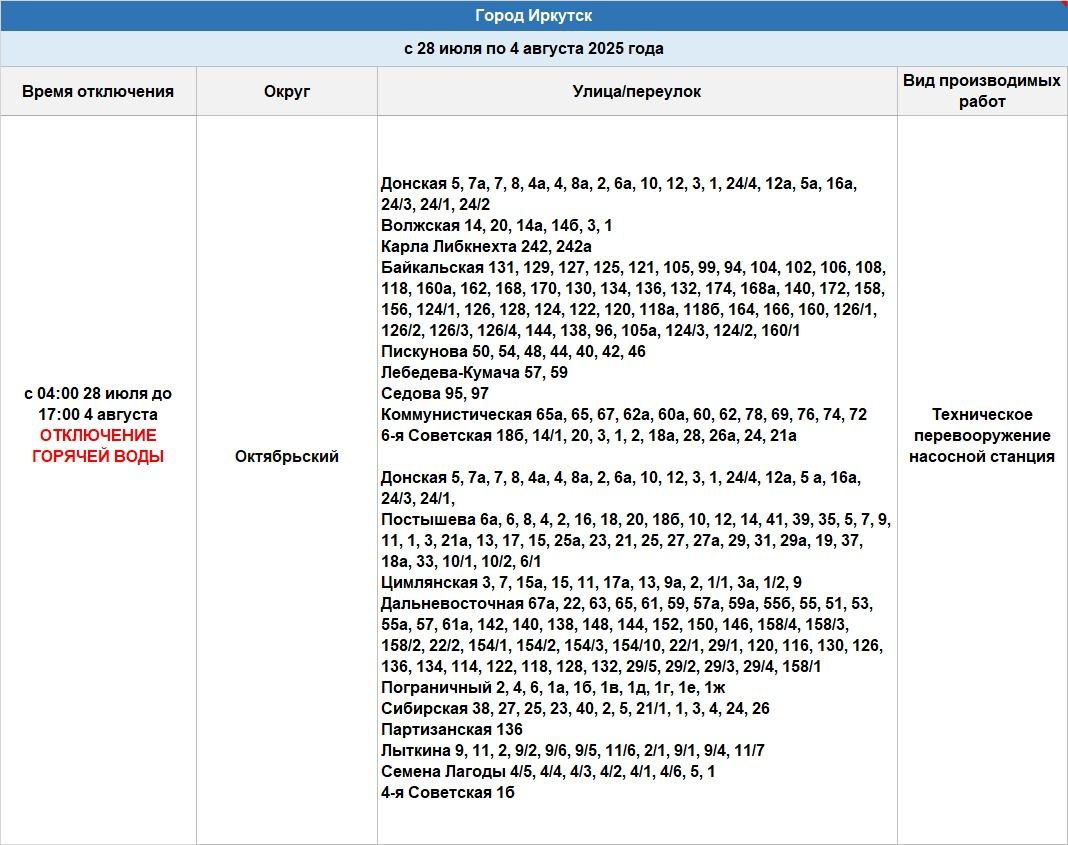Click the 'Город Иркутск' title bar
Viewport: 1068px width, 845px height.
(533, 16)
